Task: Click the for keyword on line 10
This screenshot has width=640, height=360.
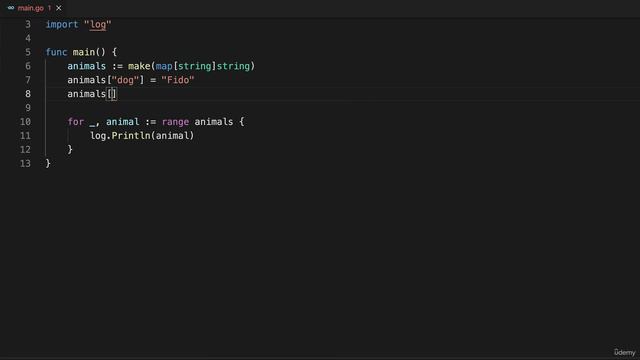Action: [76, 122]
